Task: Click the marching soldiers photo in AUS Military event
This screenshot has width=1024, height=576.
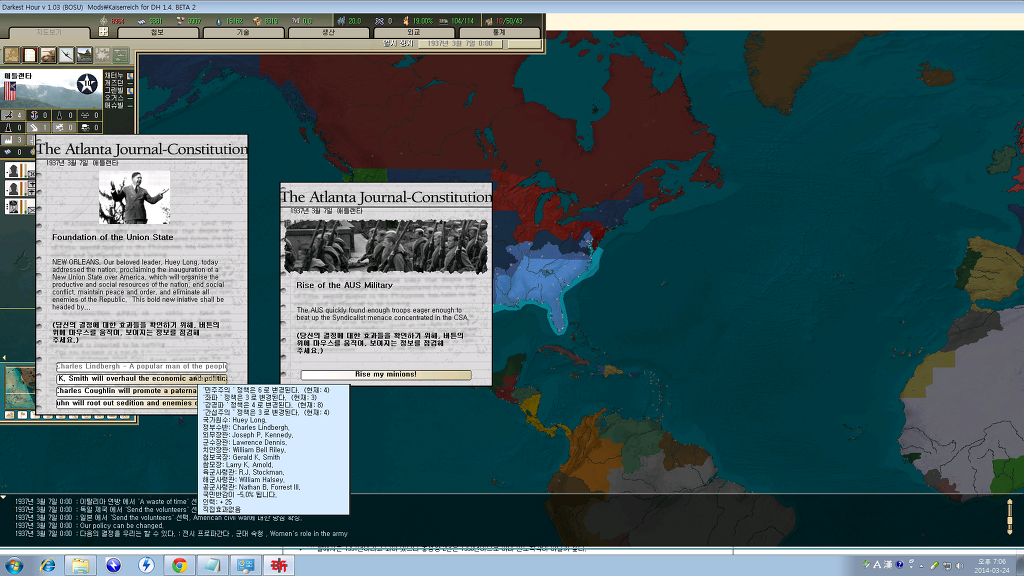Action: click(x=386, y=246)
